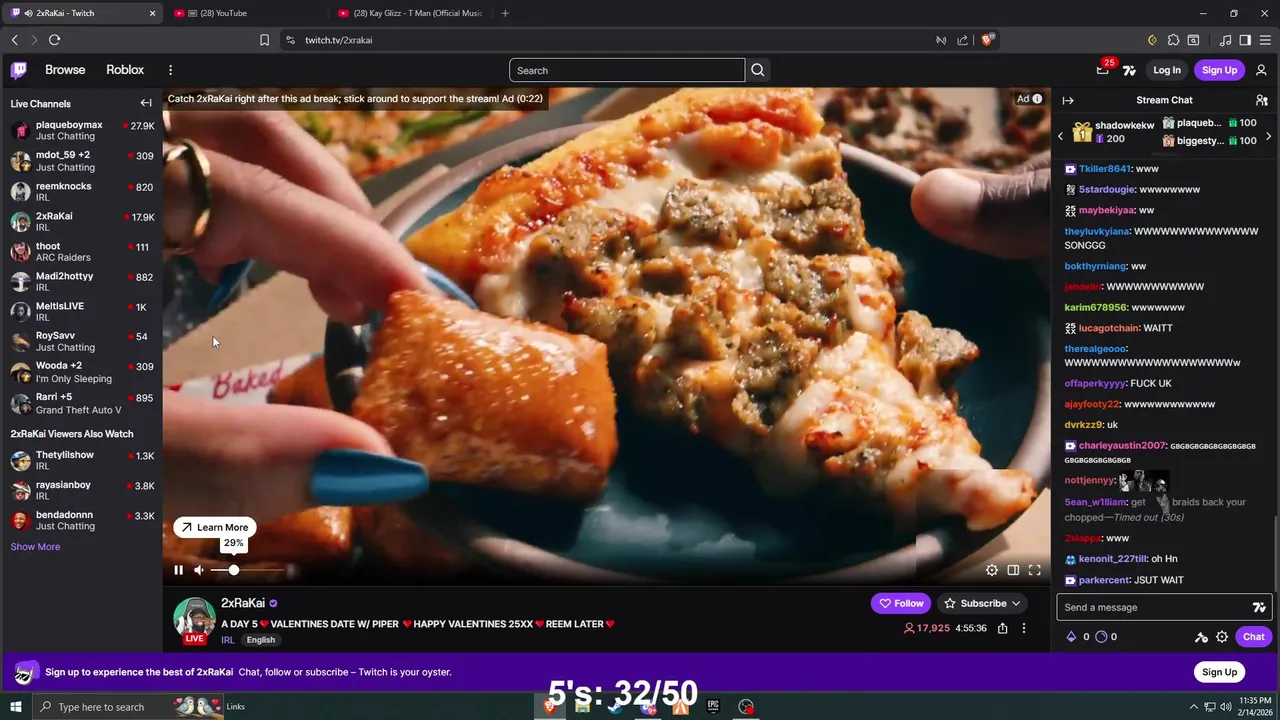The height and width of the screenshot is (720, 1280).
Task: Open the Windows Start button
Action: 16,707
